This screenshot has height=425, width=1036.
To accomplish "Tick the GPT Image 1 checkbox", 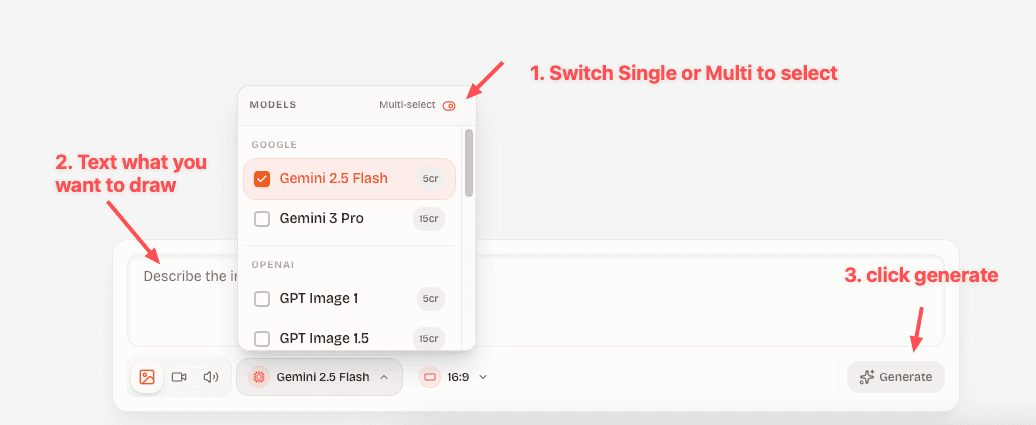I will coord(262,298).
